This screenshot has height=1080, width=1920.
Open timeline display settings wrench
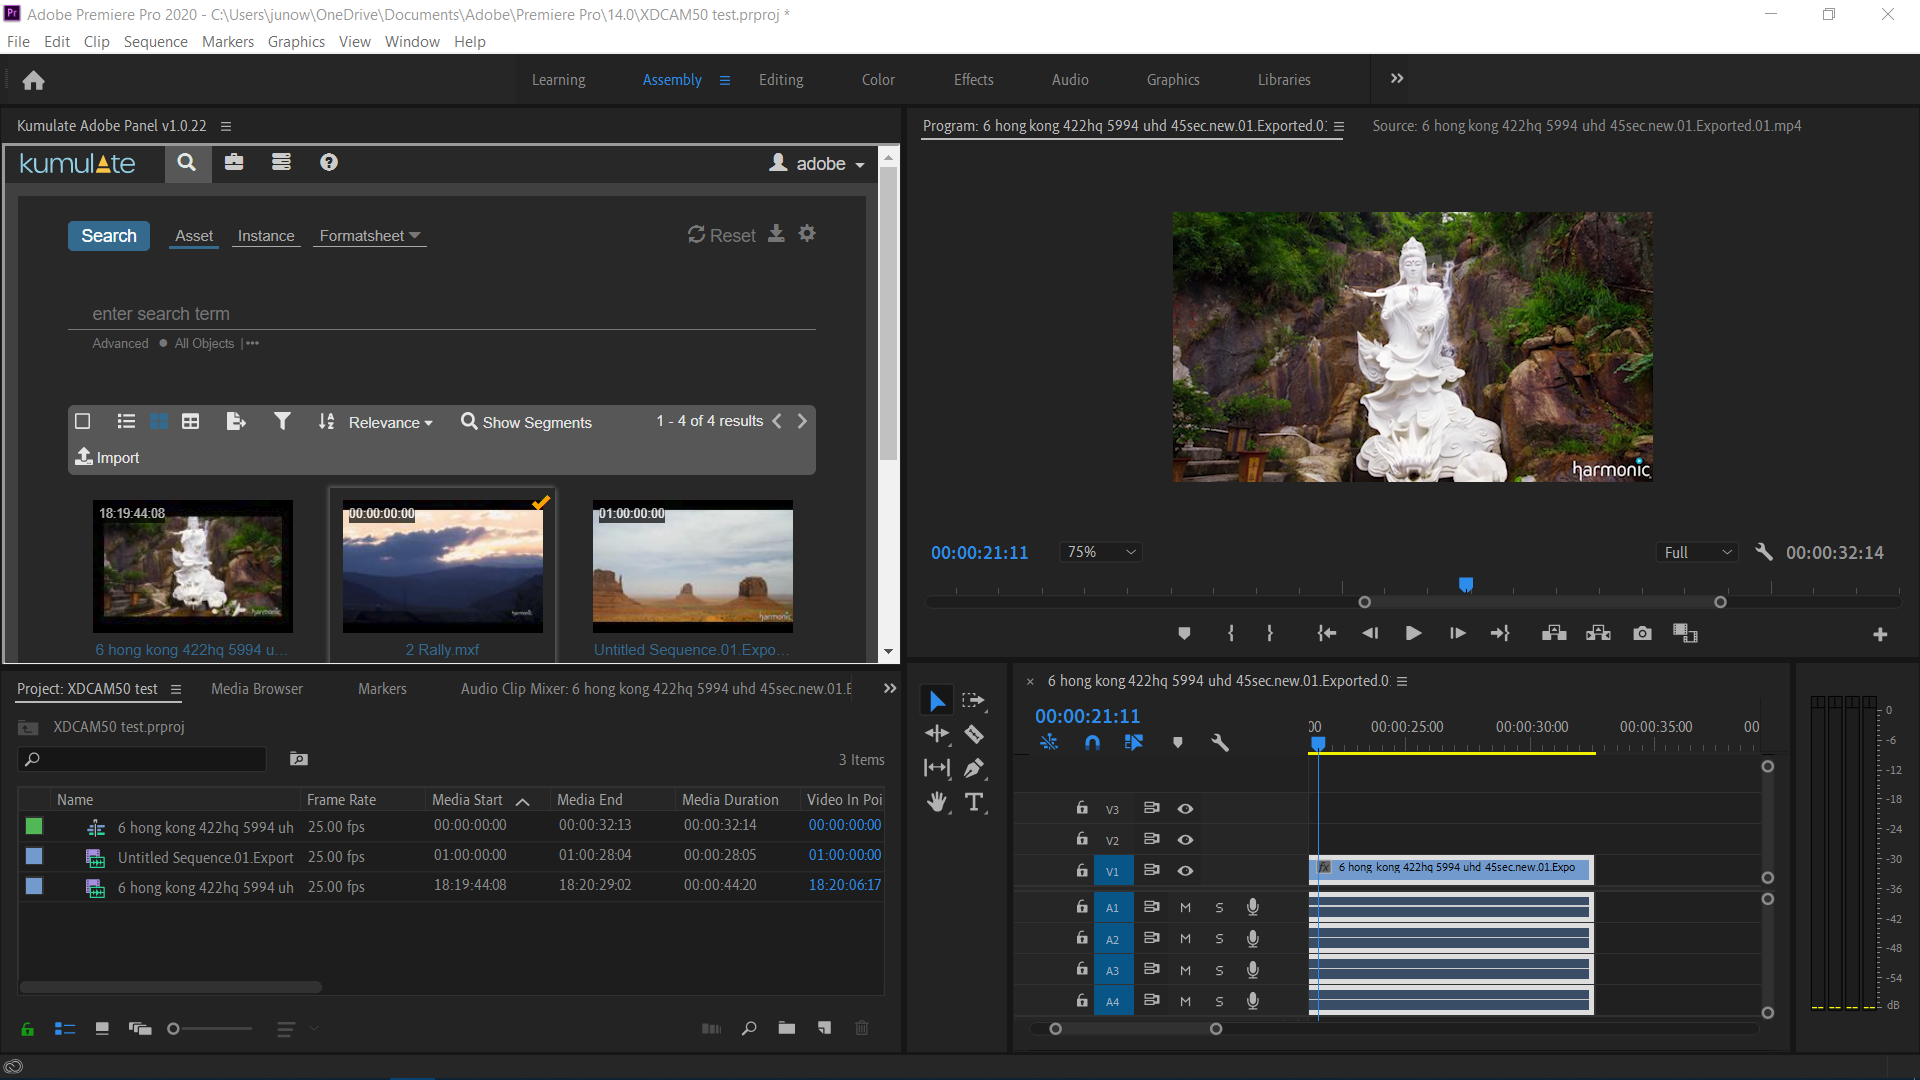coord(1220,743)
